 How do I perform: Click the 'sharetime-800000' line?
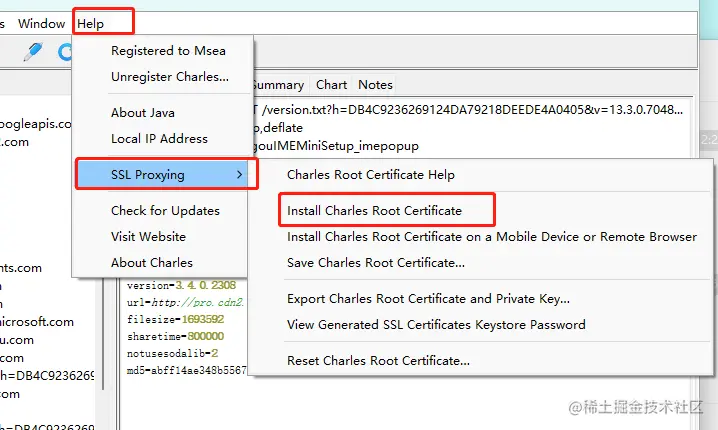(176, 336)
